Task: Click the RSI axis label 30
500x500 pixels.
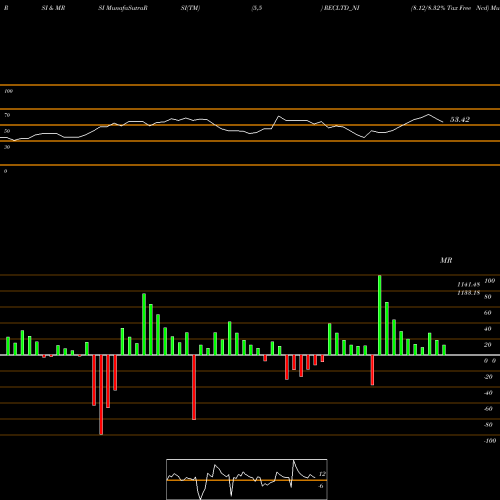Action: (7, 147)
